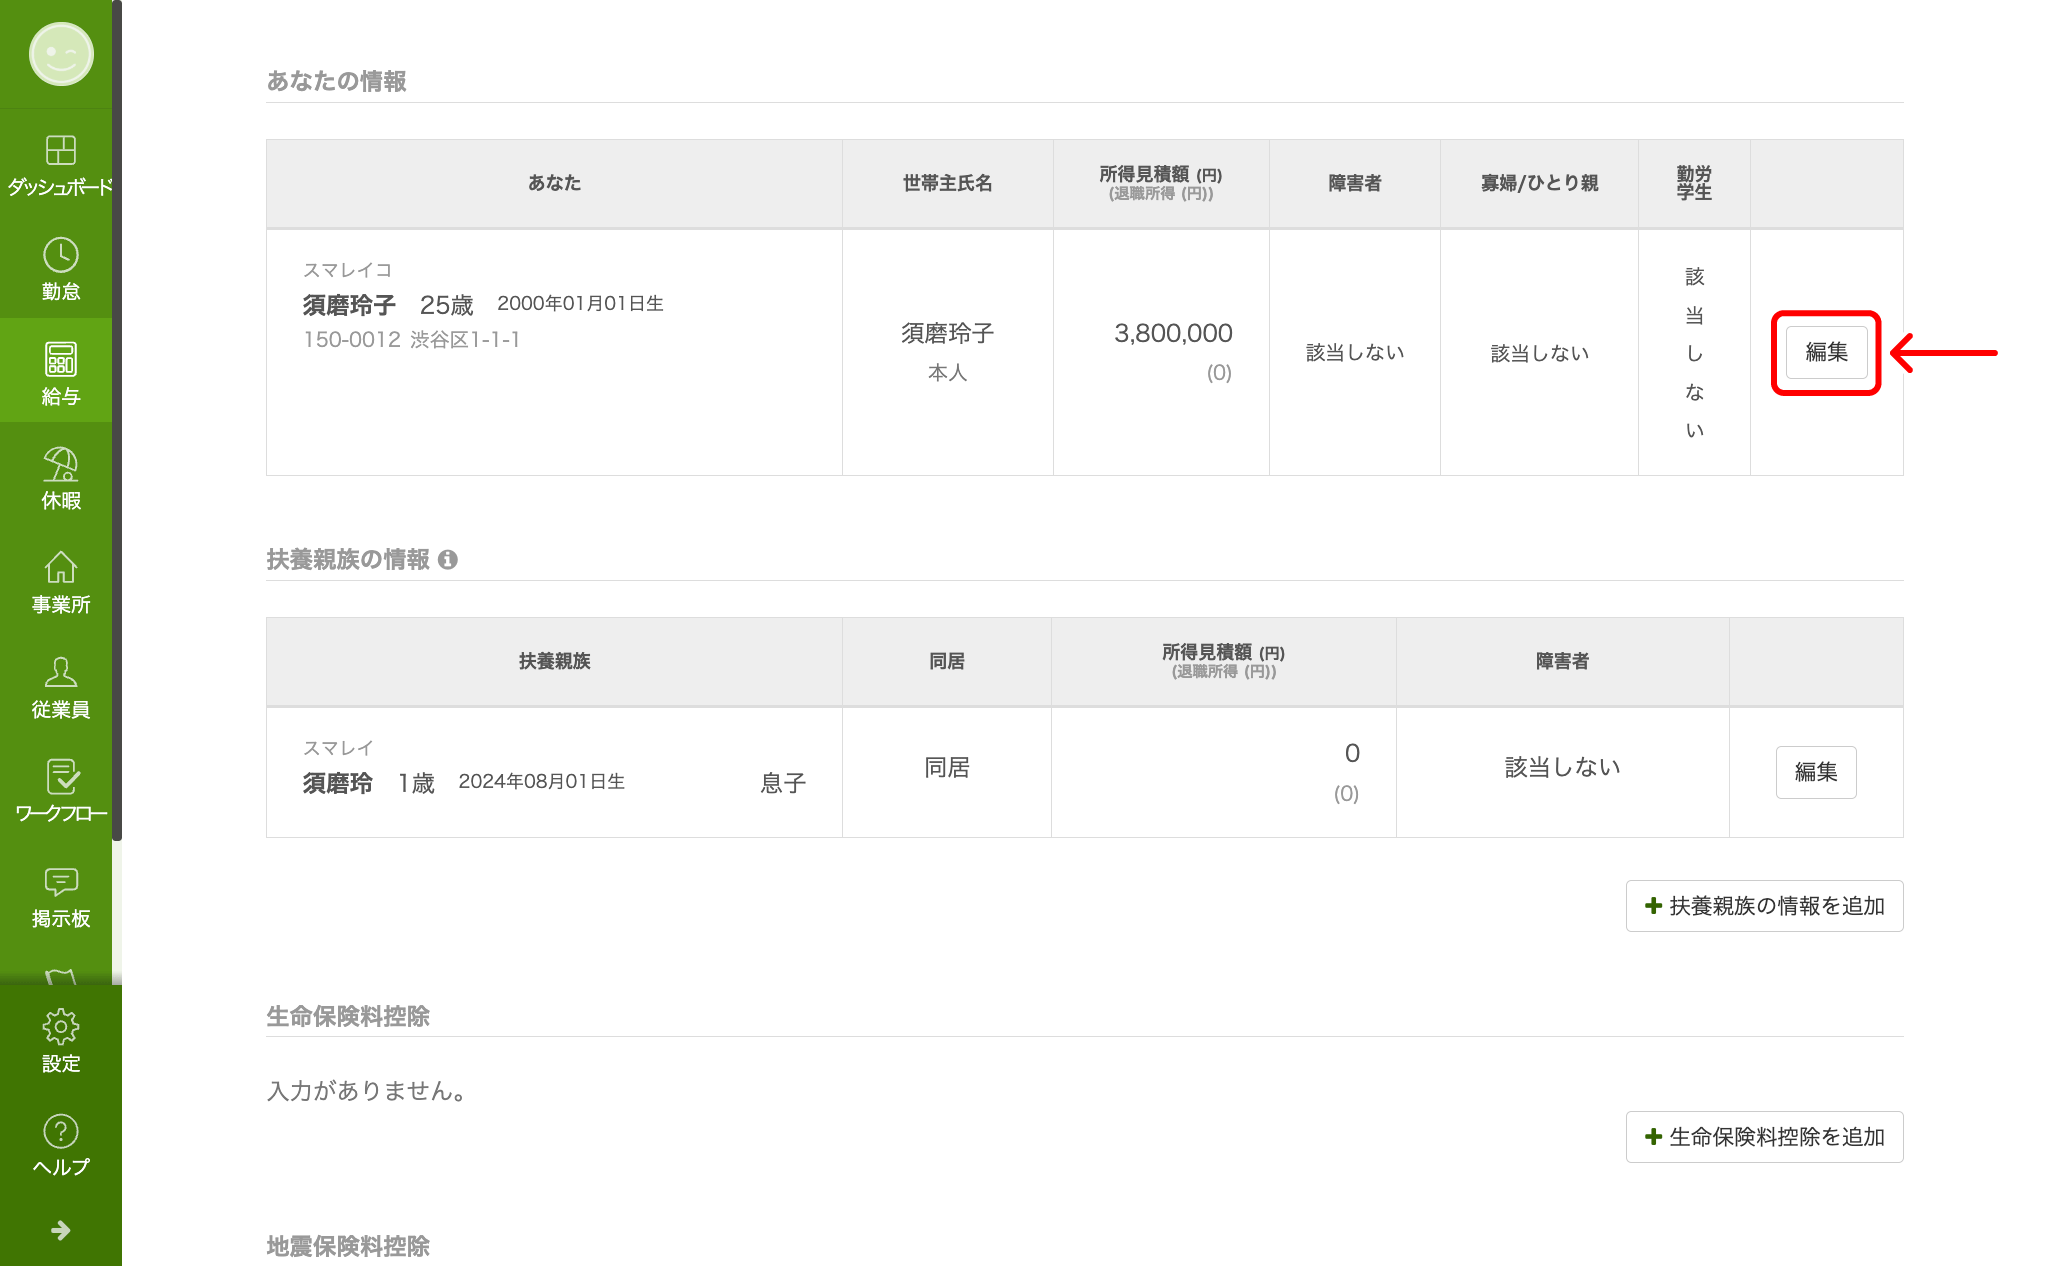Add dependent info with 扶養親族の情報を追加
The height and width of the screenshot is (1266, 2048).
[1764, 906]
